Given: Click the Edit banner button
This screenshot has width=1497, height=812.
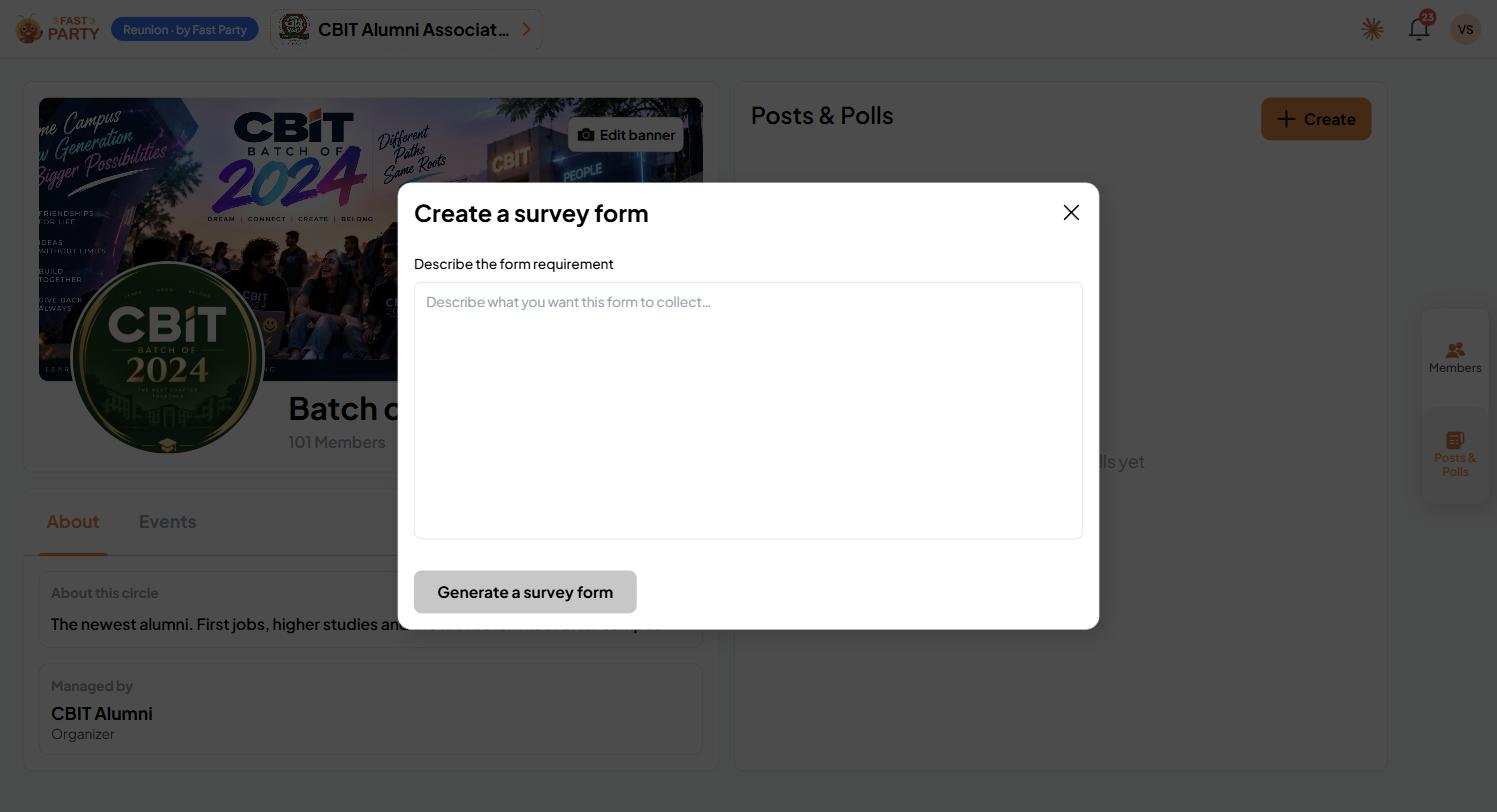Looking at the screenshot, I should (626, 135).
